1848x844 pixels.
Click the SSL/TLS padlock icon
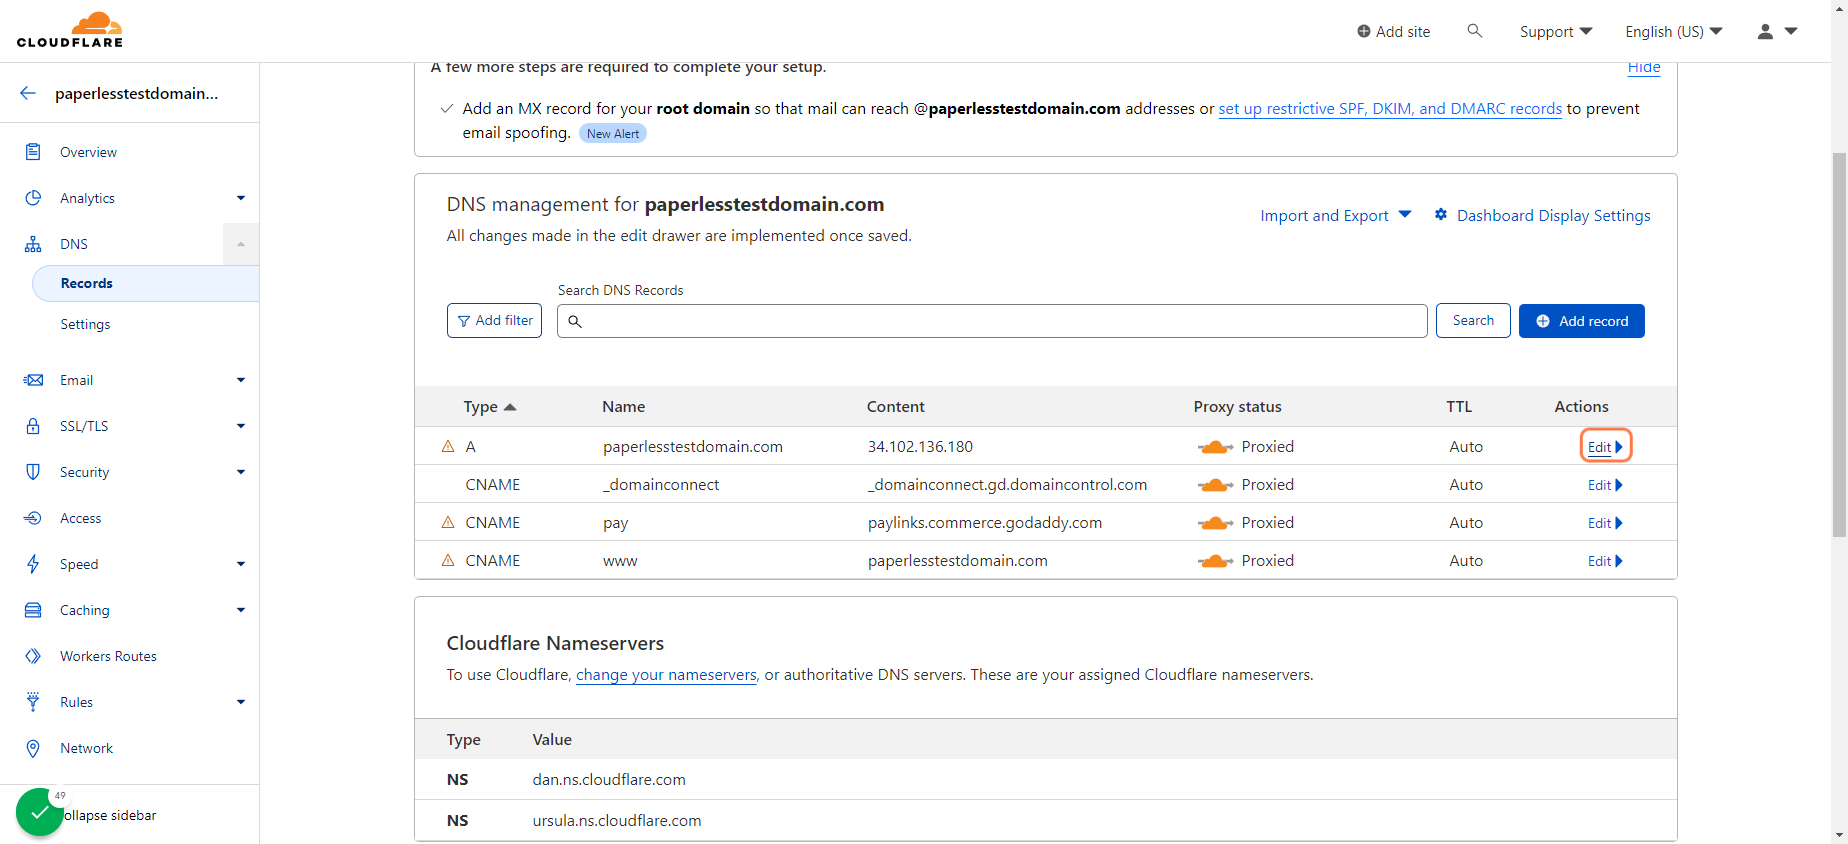coord(33,426)
